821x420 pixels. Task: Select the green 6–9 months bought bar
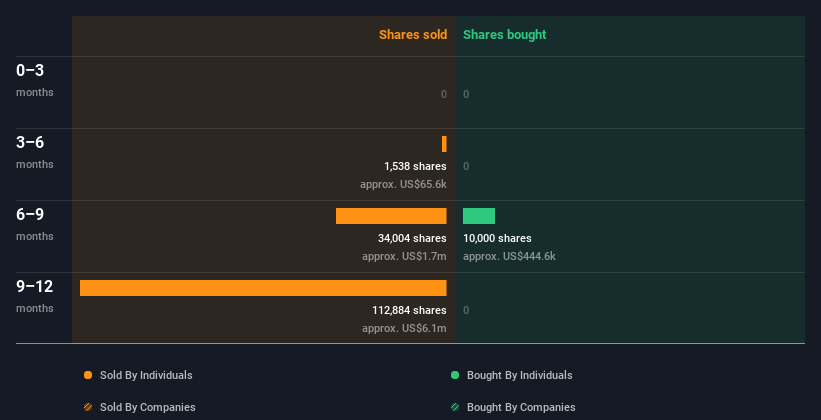pos(479,216)
